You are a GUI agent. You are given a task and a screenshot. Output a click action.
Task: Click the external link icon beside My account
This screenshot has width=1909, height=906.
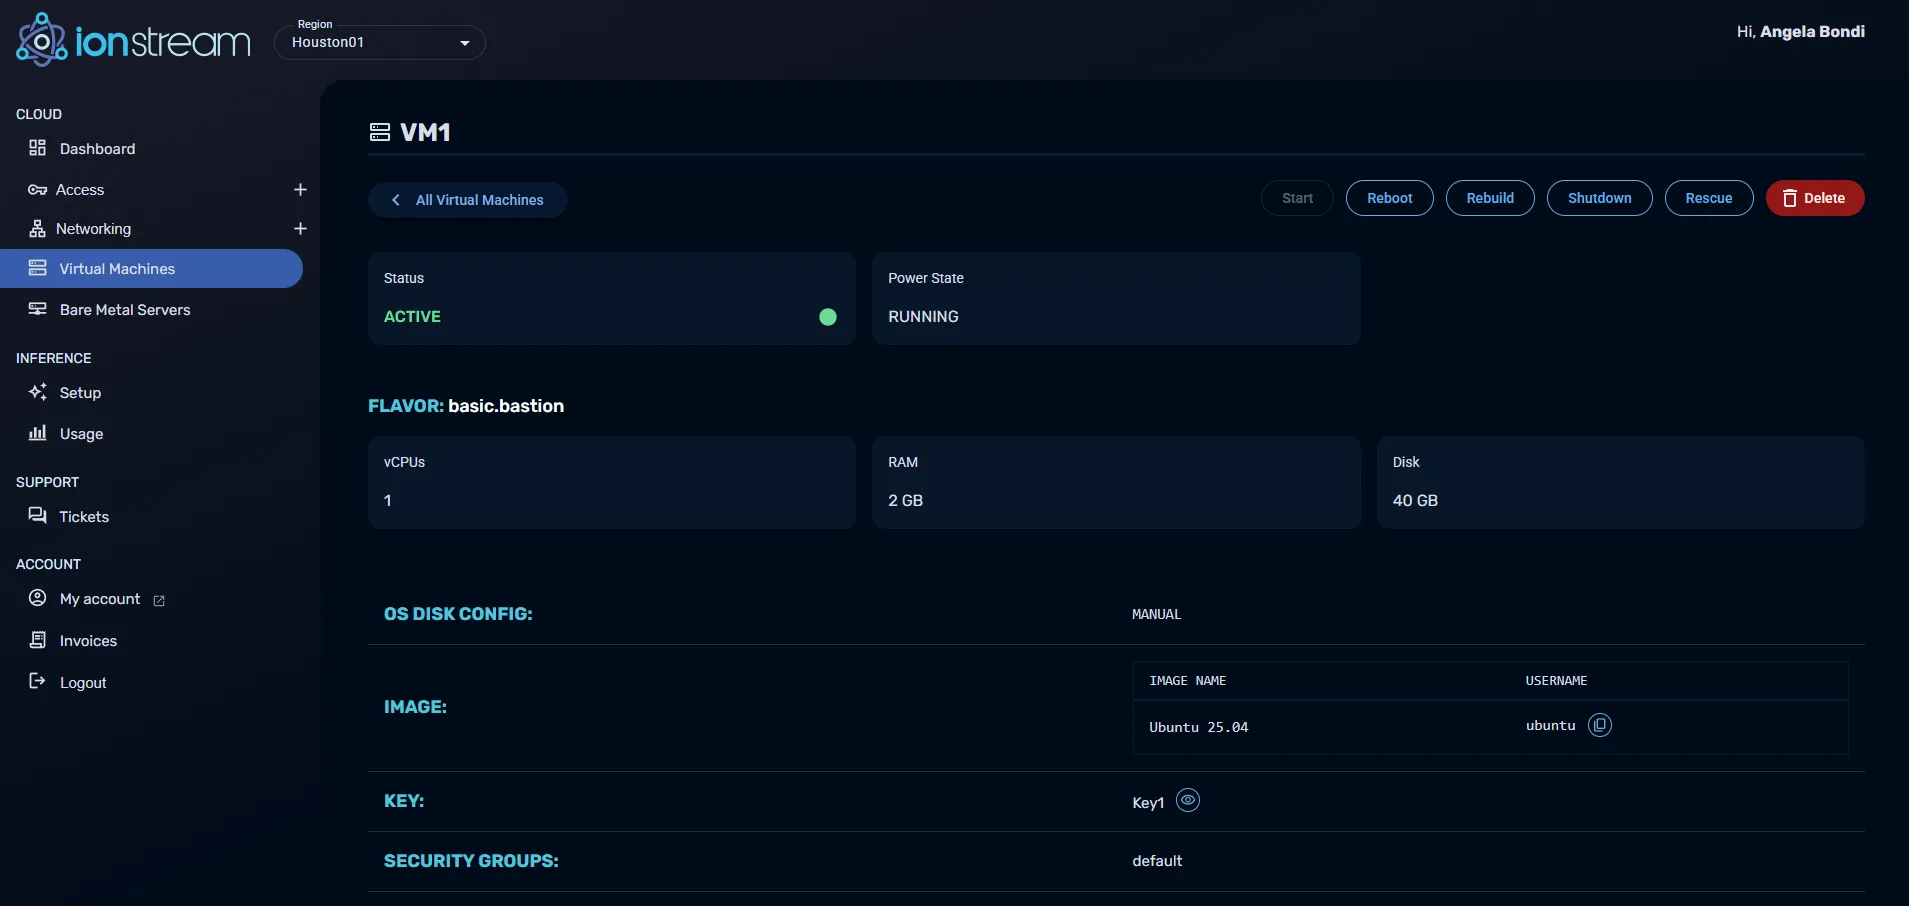159,601
